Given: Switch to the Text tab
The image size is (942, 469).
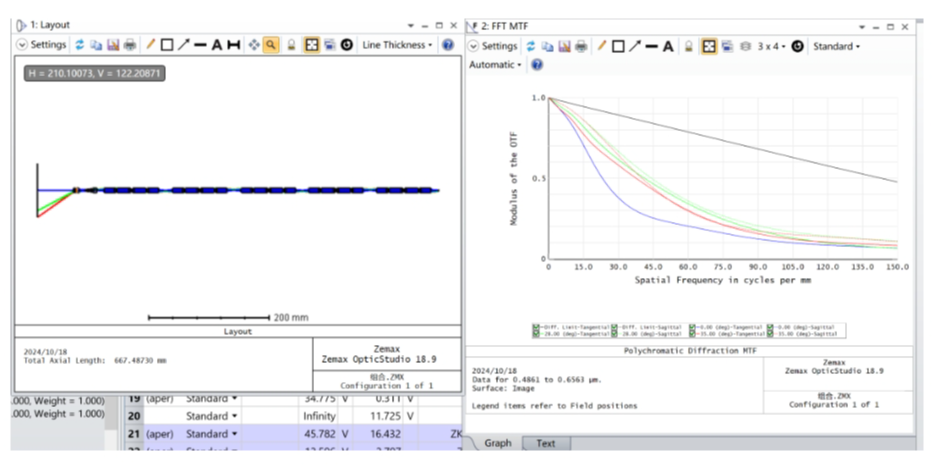Looking at the screenshot, I should coord(545,443).
